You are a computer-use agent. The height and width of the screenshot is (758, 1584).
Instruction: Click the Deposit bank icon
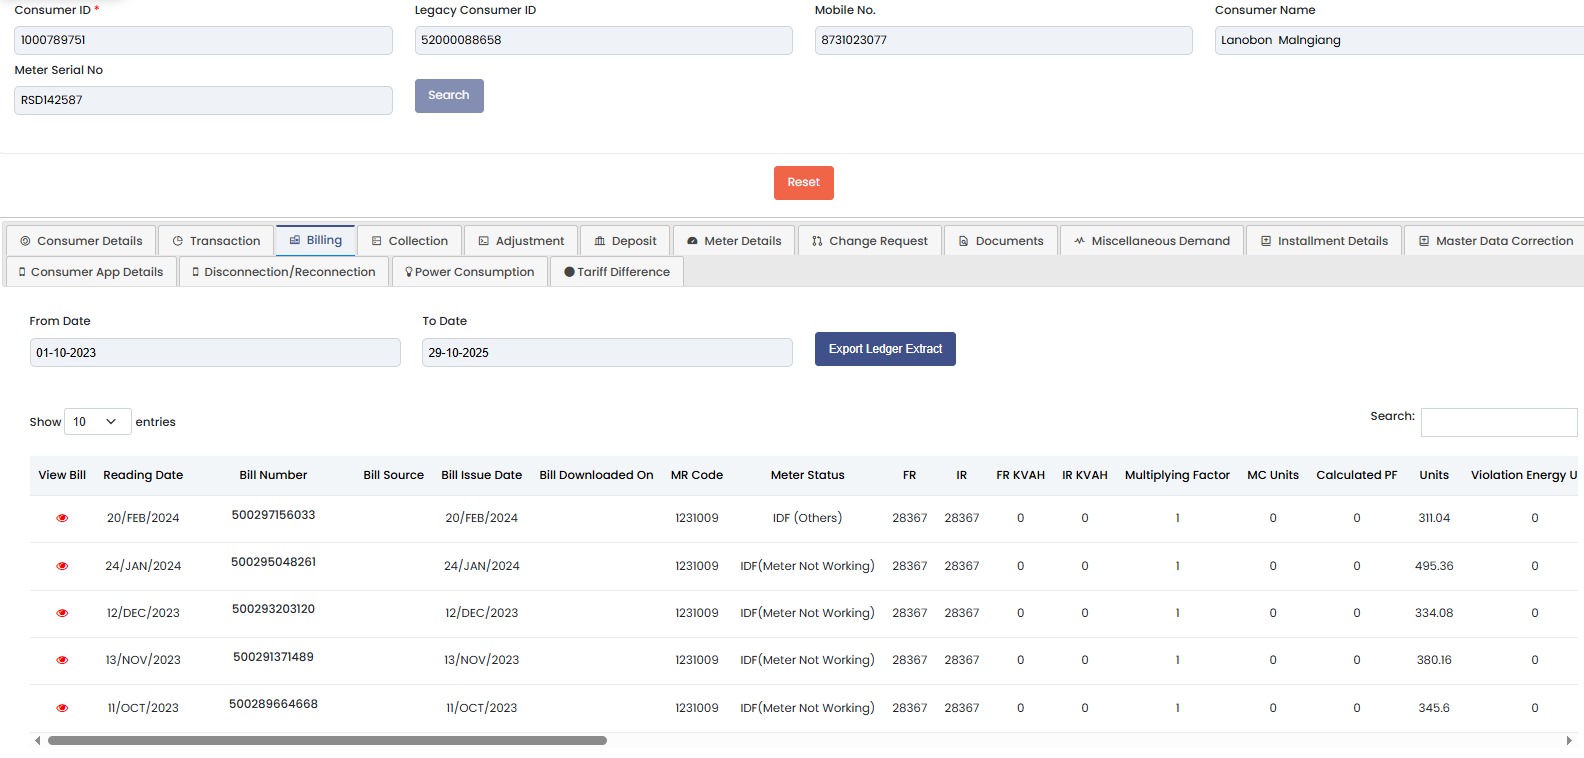pos(600,241)
